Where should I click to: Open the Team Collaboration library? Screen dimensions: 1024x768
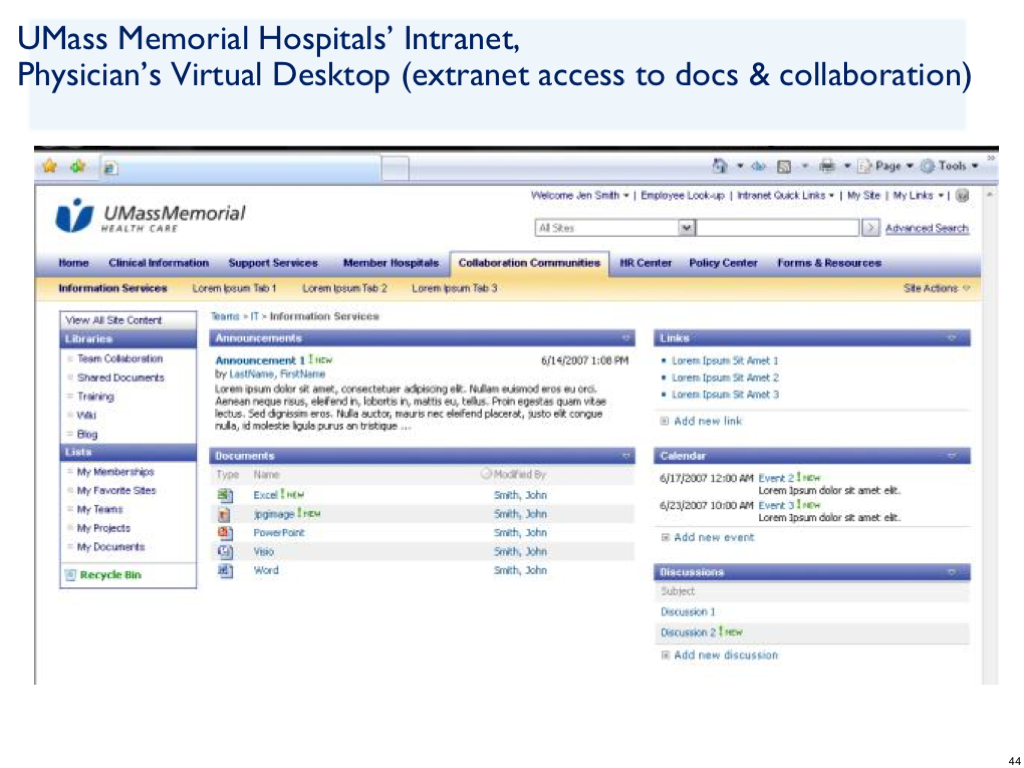point(120,359)
